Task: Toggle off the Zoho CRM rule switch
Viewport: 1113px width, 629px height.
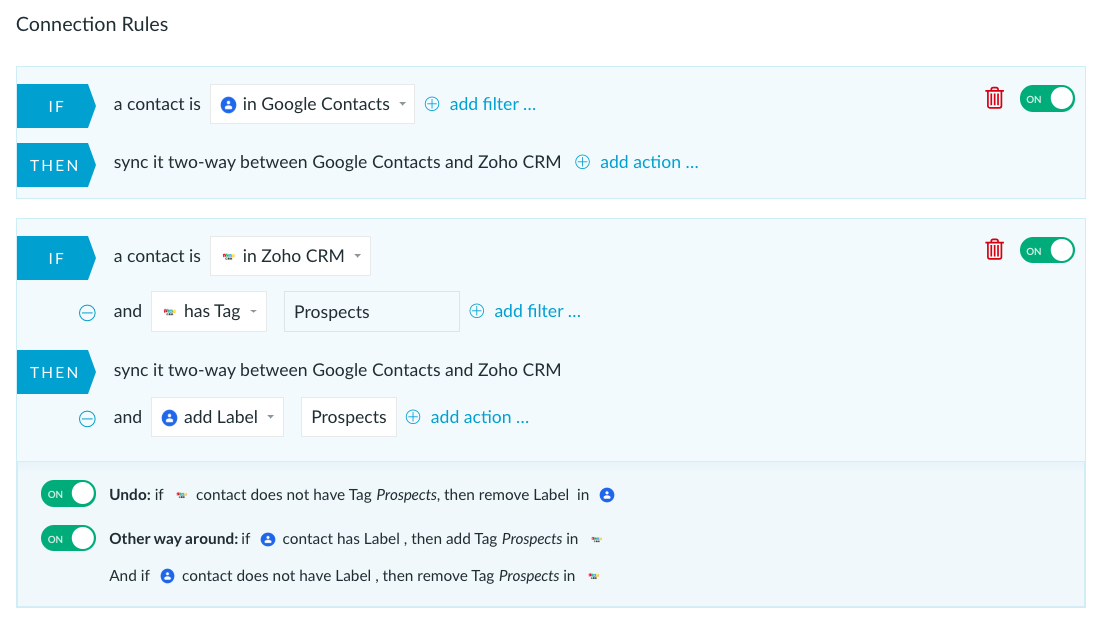Action: point(1047,251)
